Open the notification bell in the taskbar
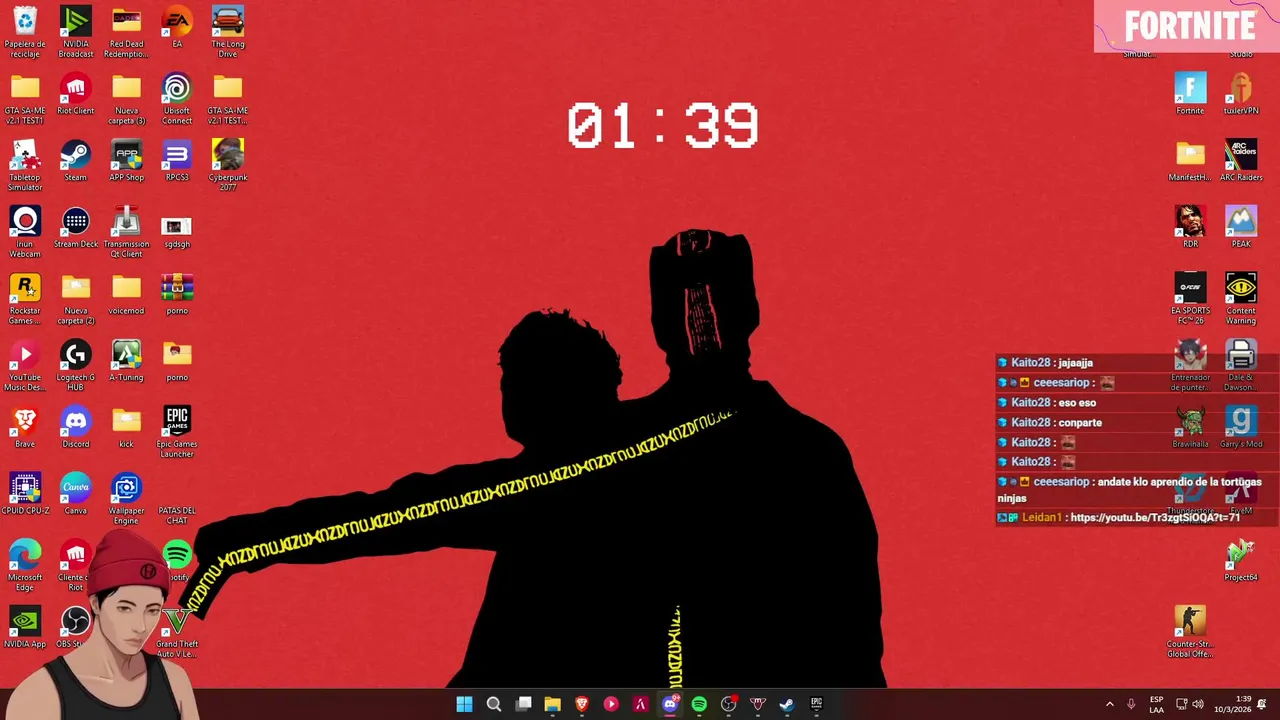The image size is (1280, 720). pyautogui.click(x=1262, y=704)
